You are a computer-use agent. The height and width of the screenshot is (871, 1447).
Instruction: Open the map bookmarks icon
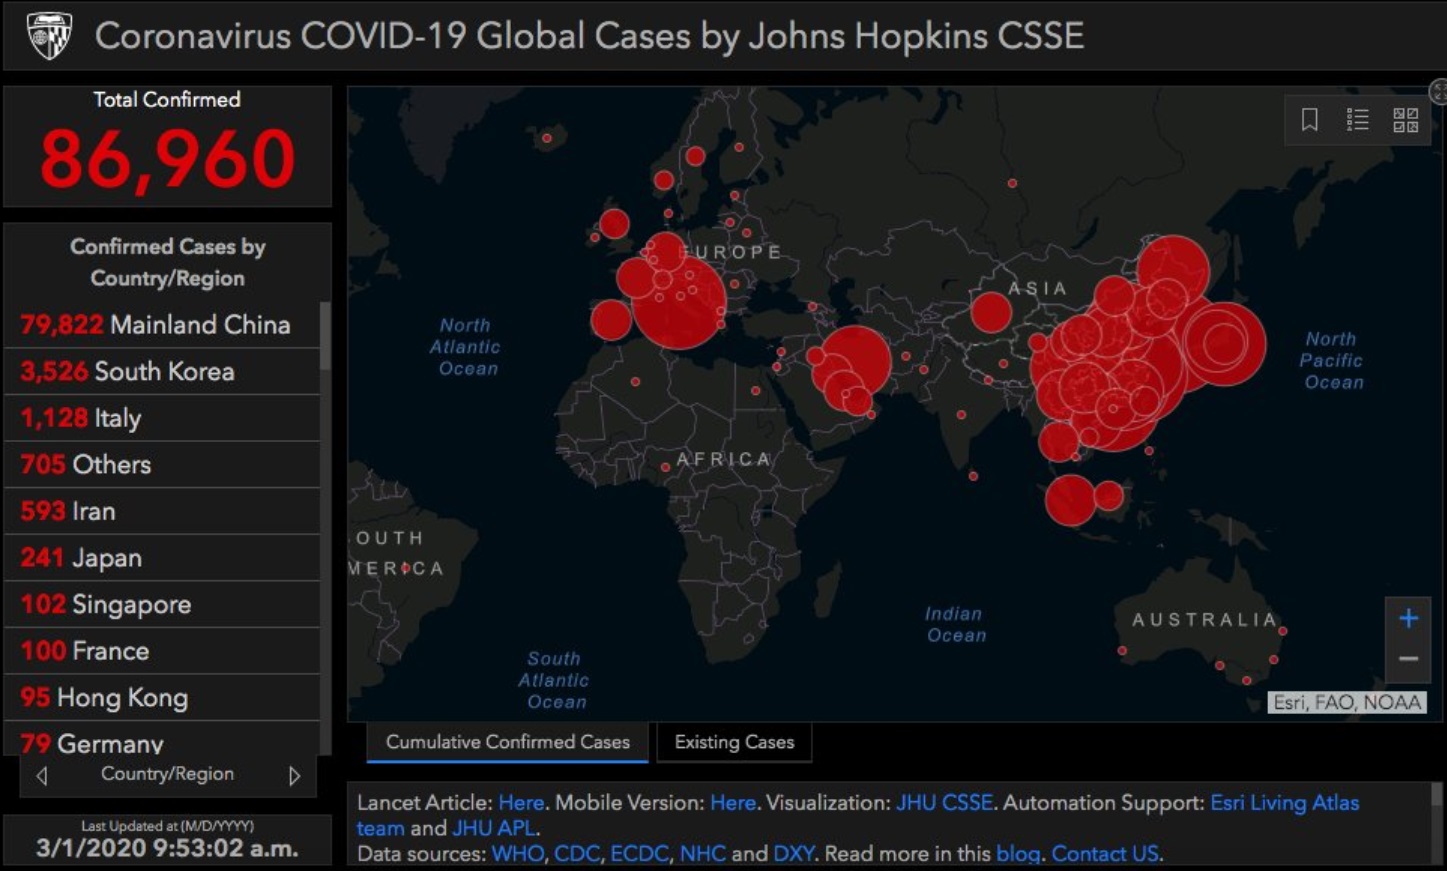[1309, 120]
